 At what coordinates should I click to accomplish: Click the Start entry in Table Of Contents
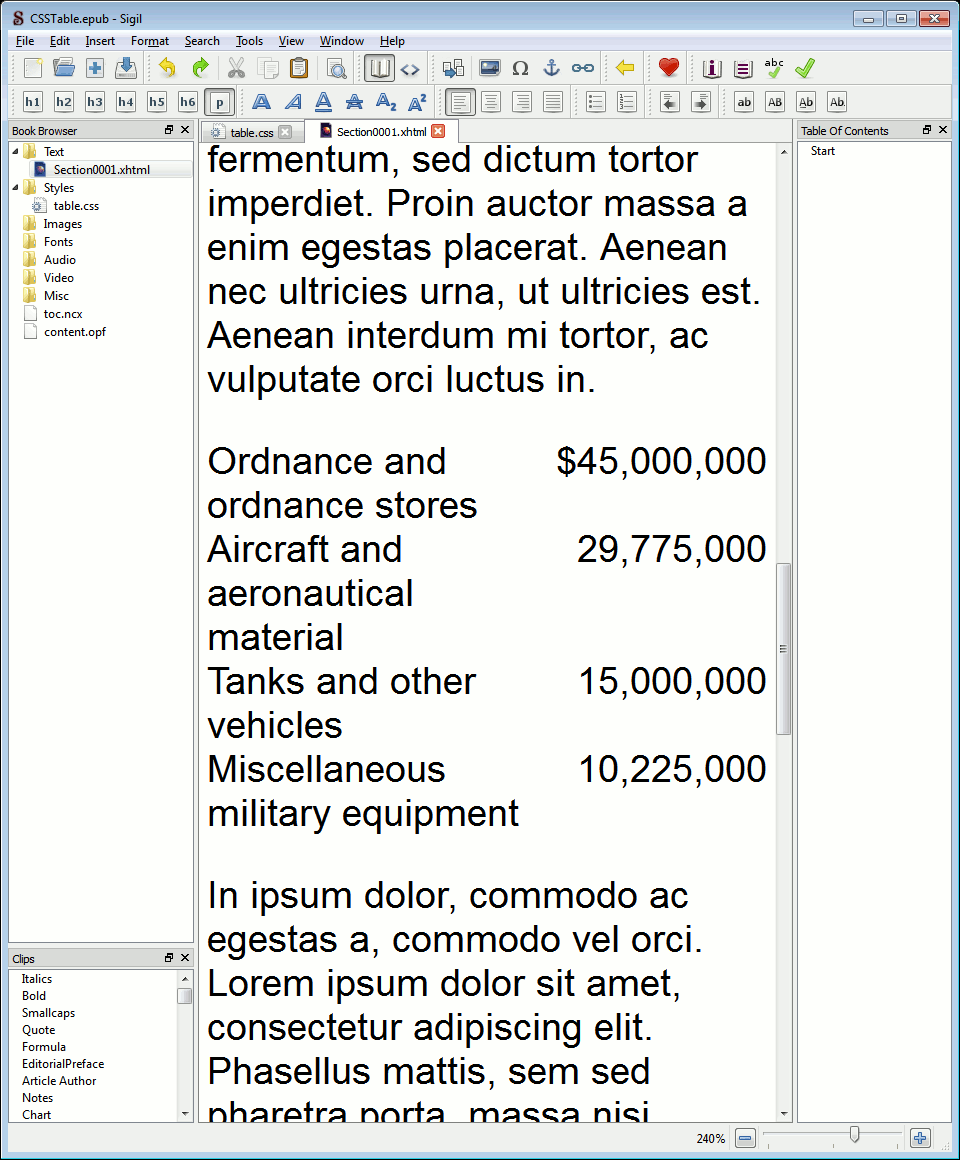822,151
